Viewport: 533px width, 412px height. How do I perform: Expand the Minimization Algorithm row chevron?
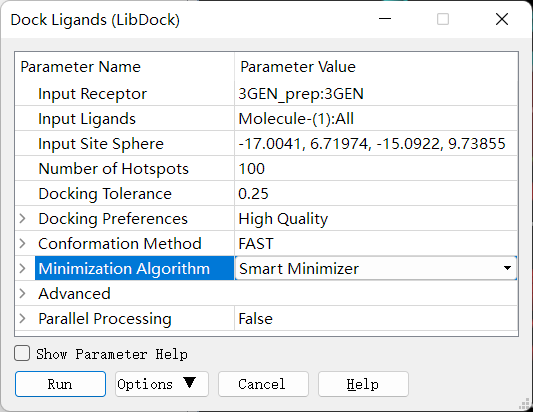pyautogui.click(x=22, y=269)
